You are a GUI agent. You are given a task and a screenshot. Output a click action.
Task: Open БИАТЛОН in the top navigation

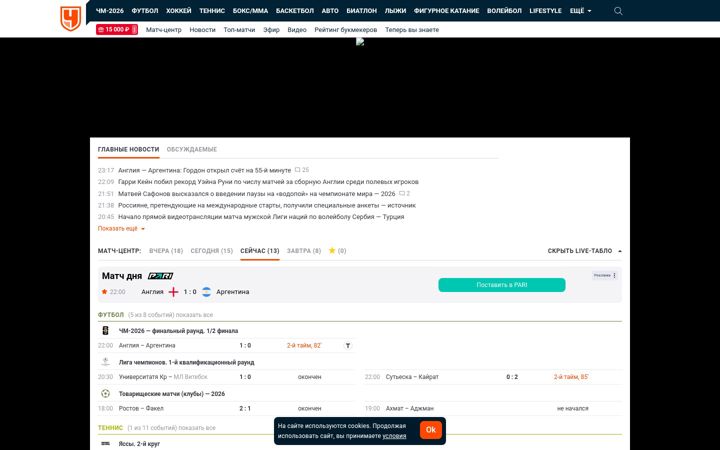(x=362, y=11)
